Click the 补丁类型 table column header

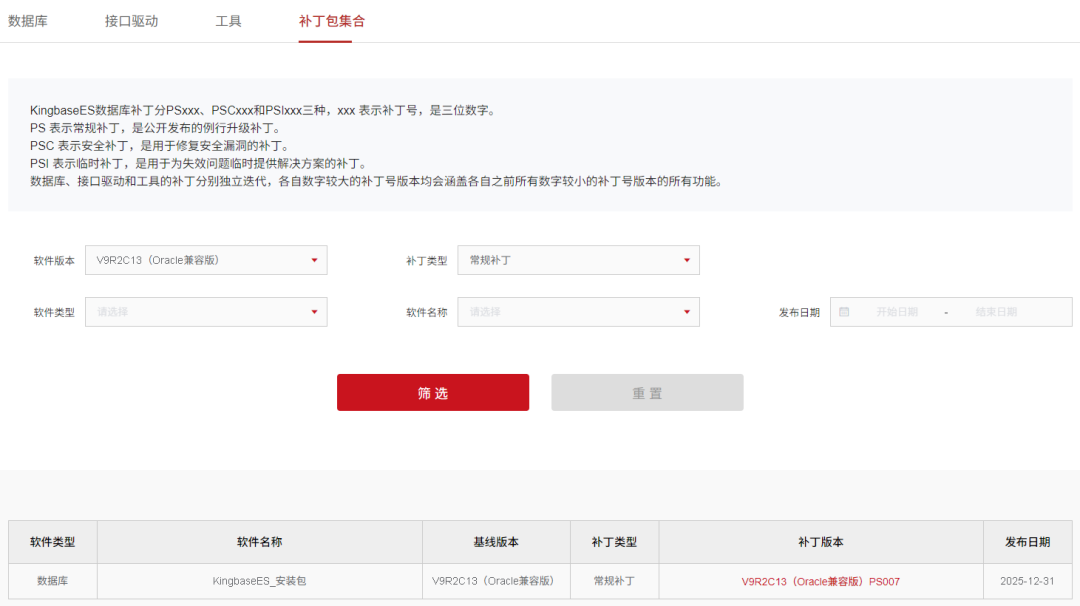pyautogui.click(x=614, y=542)
